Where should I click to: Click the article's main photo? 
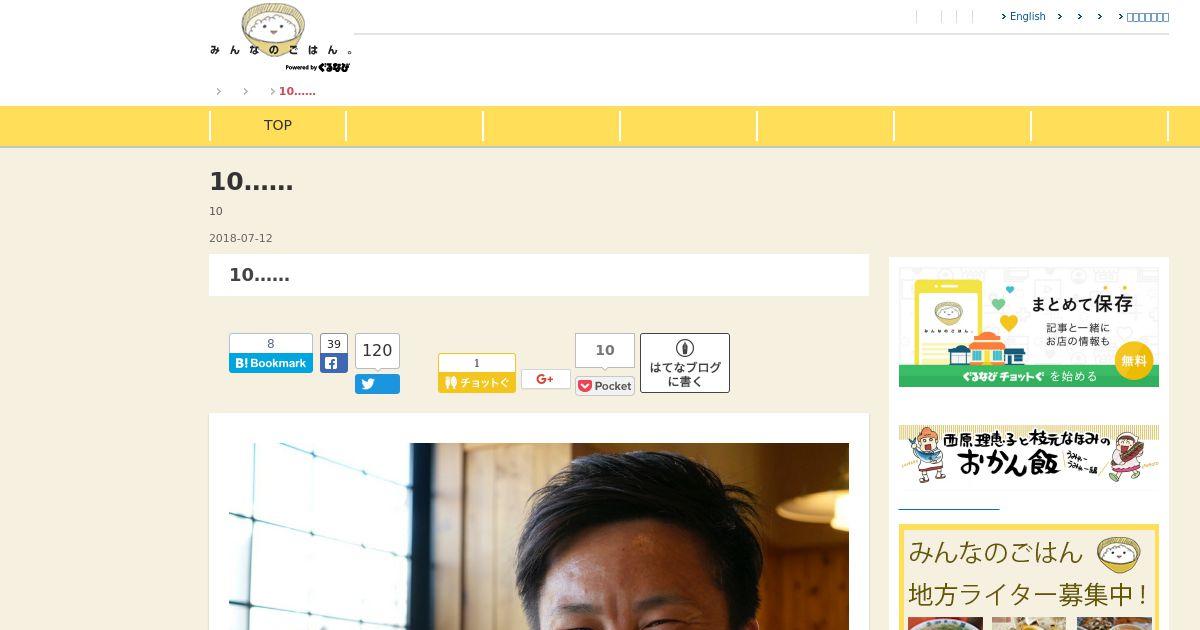point(539,536)
